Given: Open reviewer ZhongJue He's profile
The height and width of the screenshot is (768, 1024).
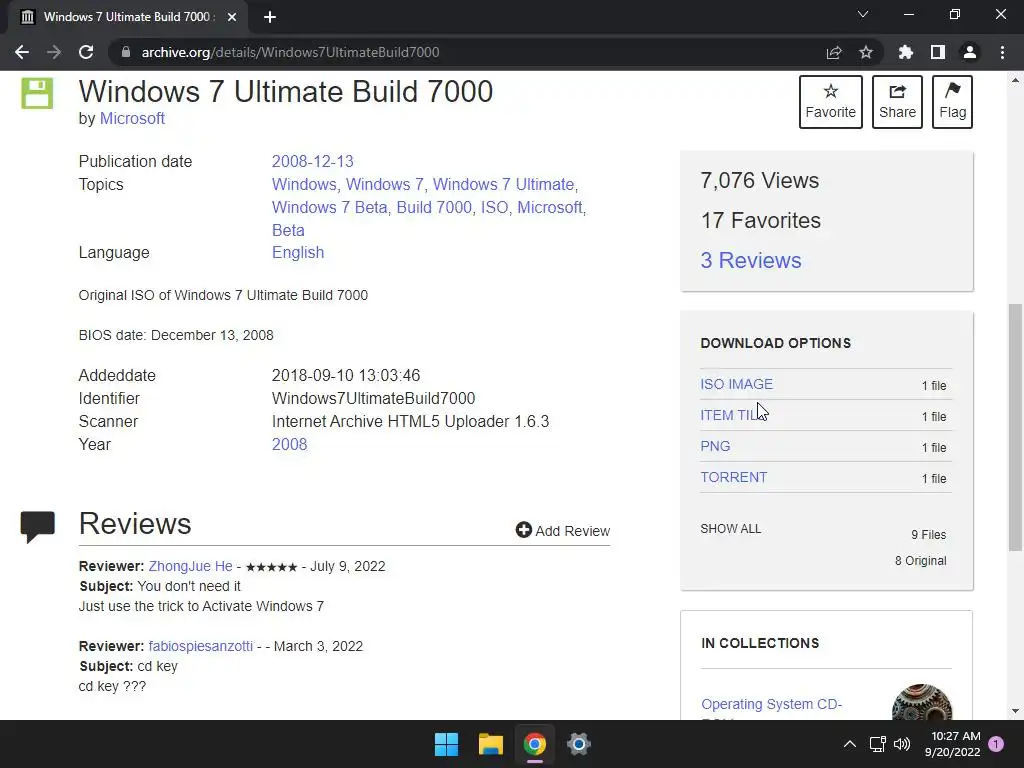Looking at the screenshot, I should click(x=190, y=566).
